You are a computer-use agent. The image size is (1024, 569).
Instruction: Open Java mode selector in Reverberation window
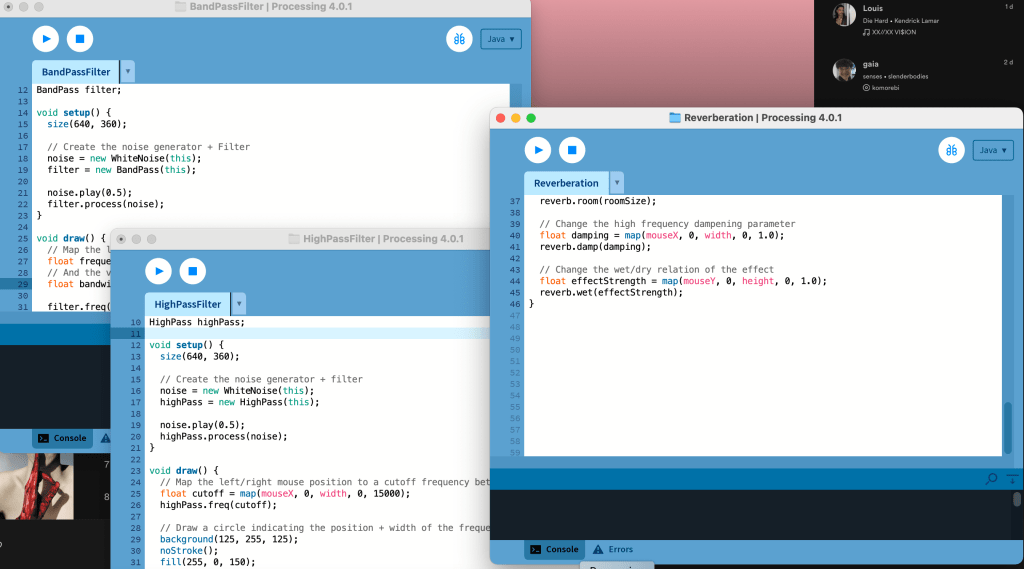993,150
